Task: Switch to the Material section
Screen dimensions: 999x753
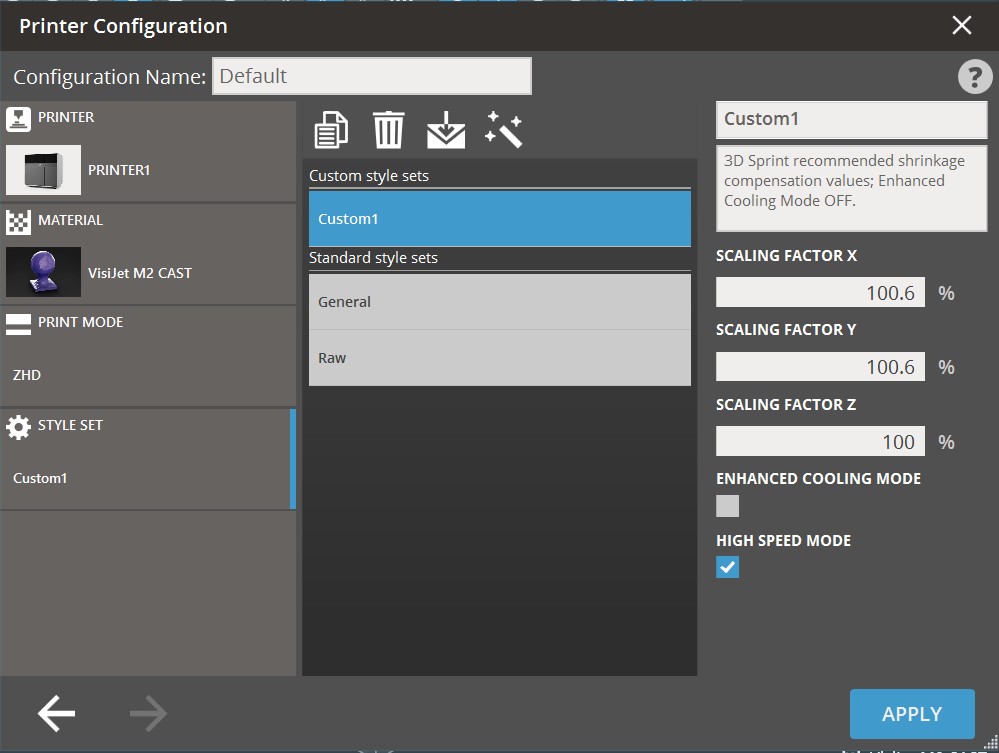Action: 147,253
